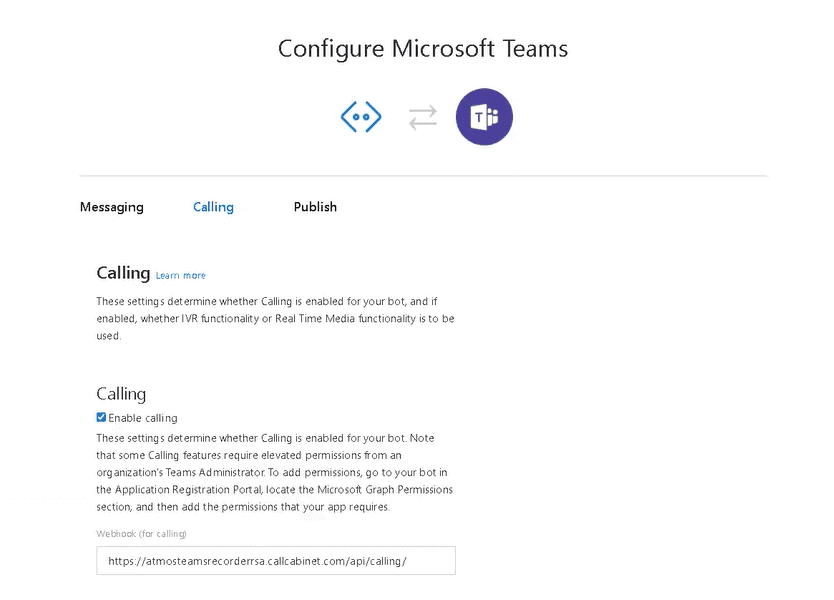This screenshot has height=600, width=834.
Task: Click the Configure Microsoft Teams heading
Action: [423, 49]
